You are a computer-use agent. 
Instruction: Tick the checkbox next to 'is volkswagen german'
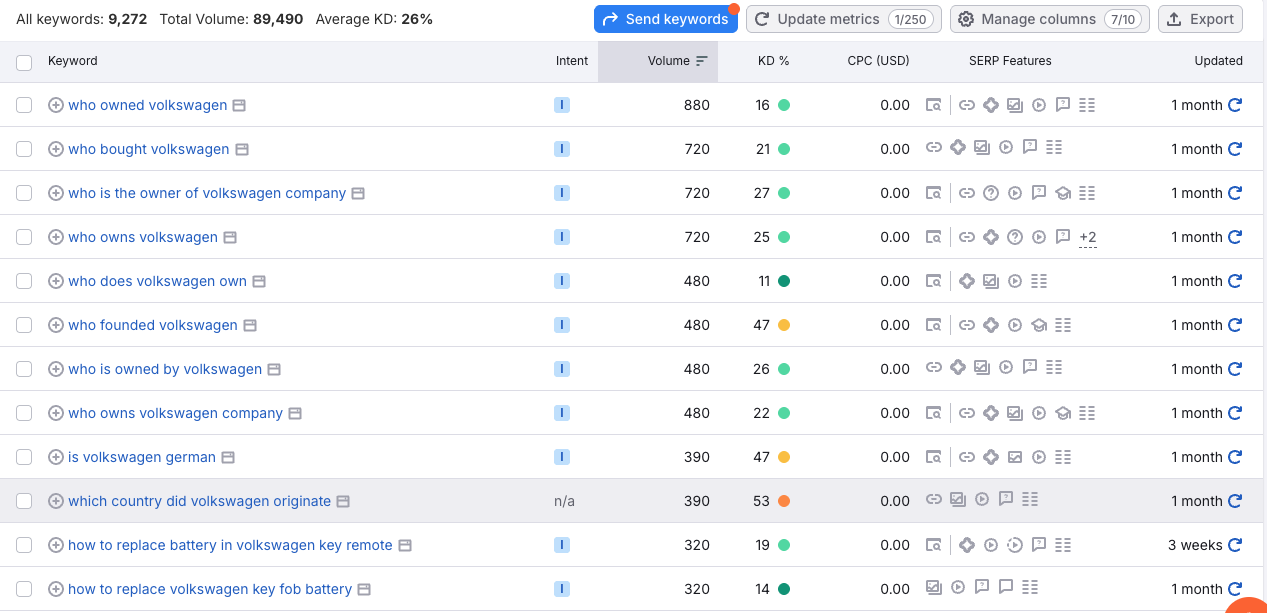pos(24,457)
